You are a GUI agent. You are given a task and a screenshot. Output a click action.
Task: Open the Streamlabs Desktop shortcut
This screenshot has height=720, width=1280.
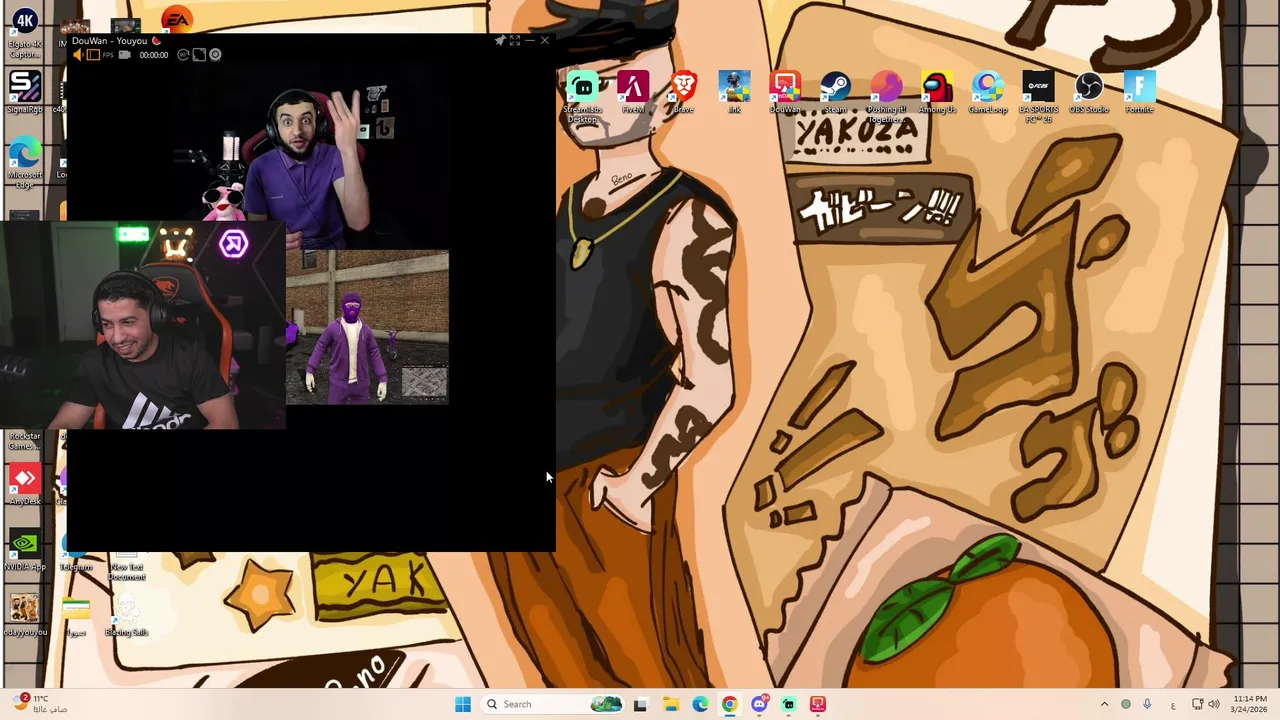582,97
